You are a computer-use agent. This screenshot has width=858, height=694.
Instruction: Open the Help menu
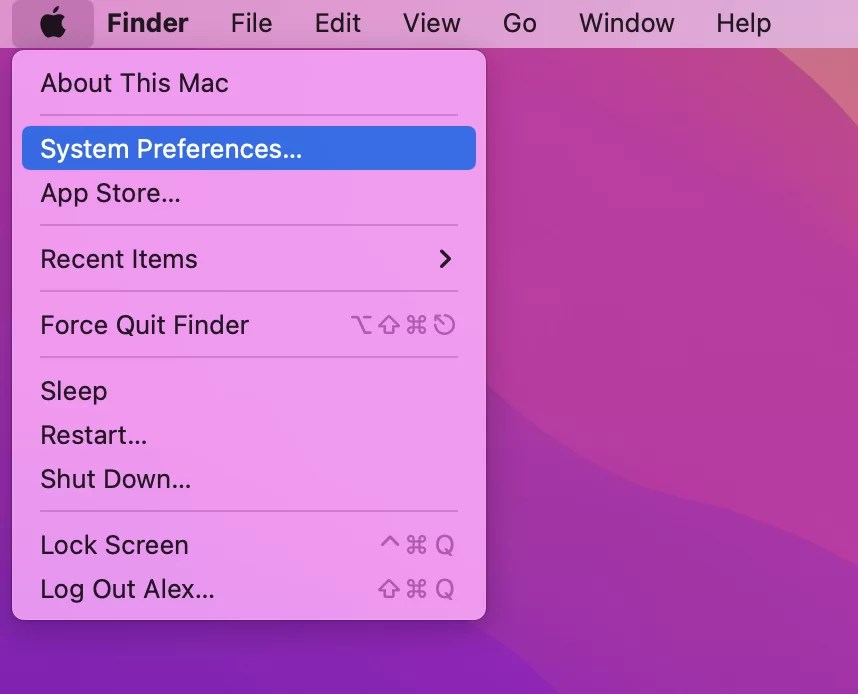tap(743, 23)
